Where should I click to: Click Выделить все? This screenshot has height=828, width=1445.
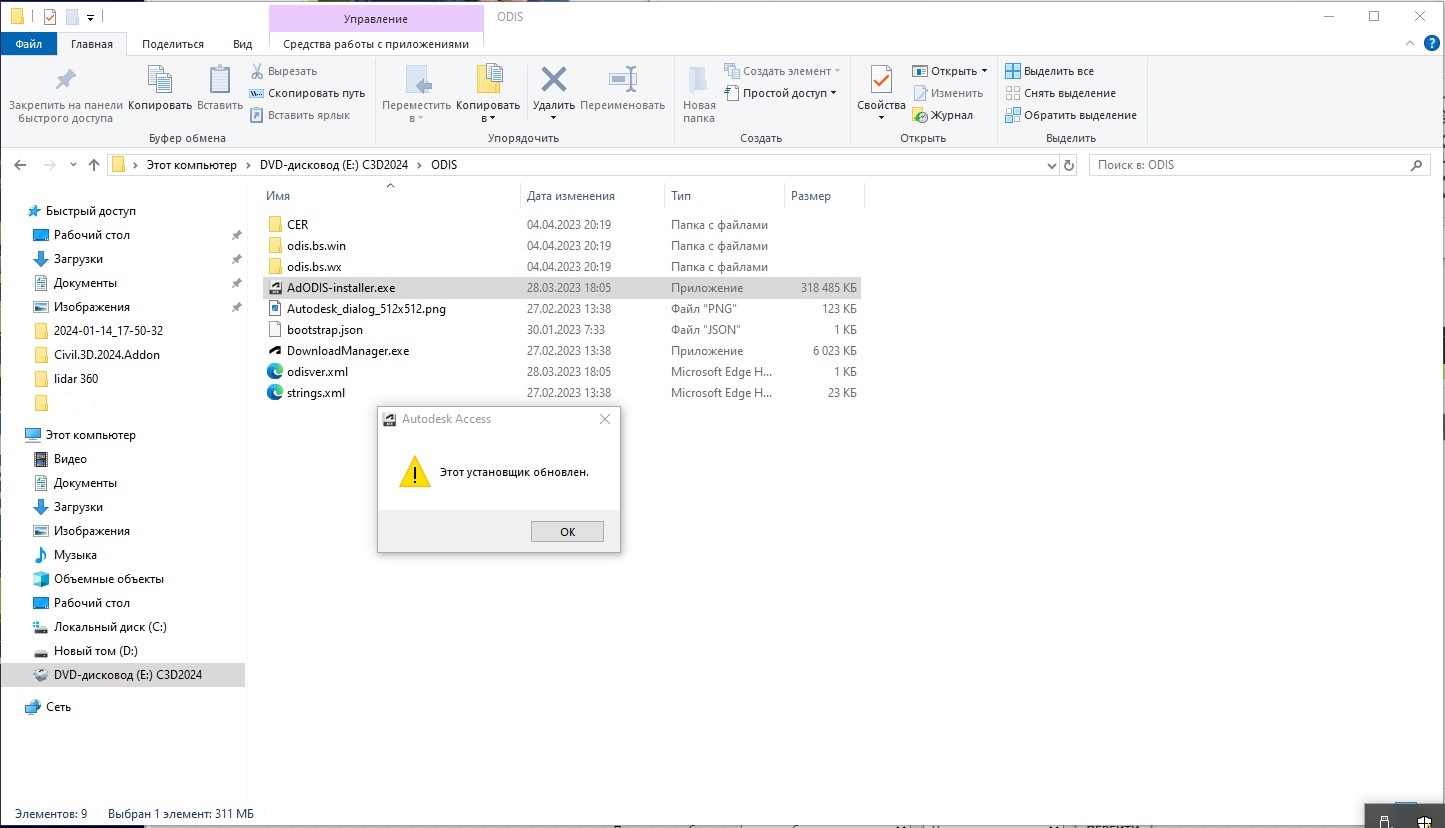point(1049,71)
